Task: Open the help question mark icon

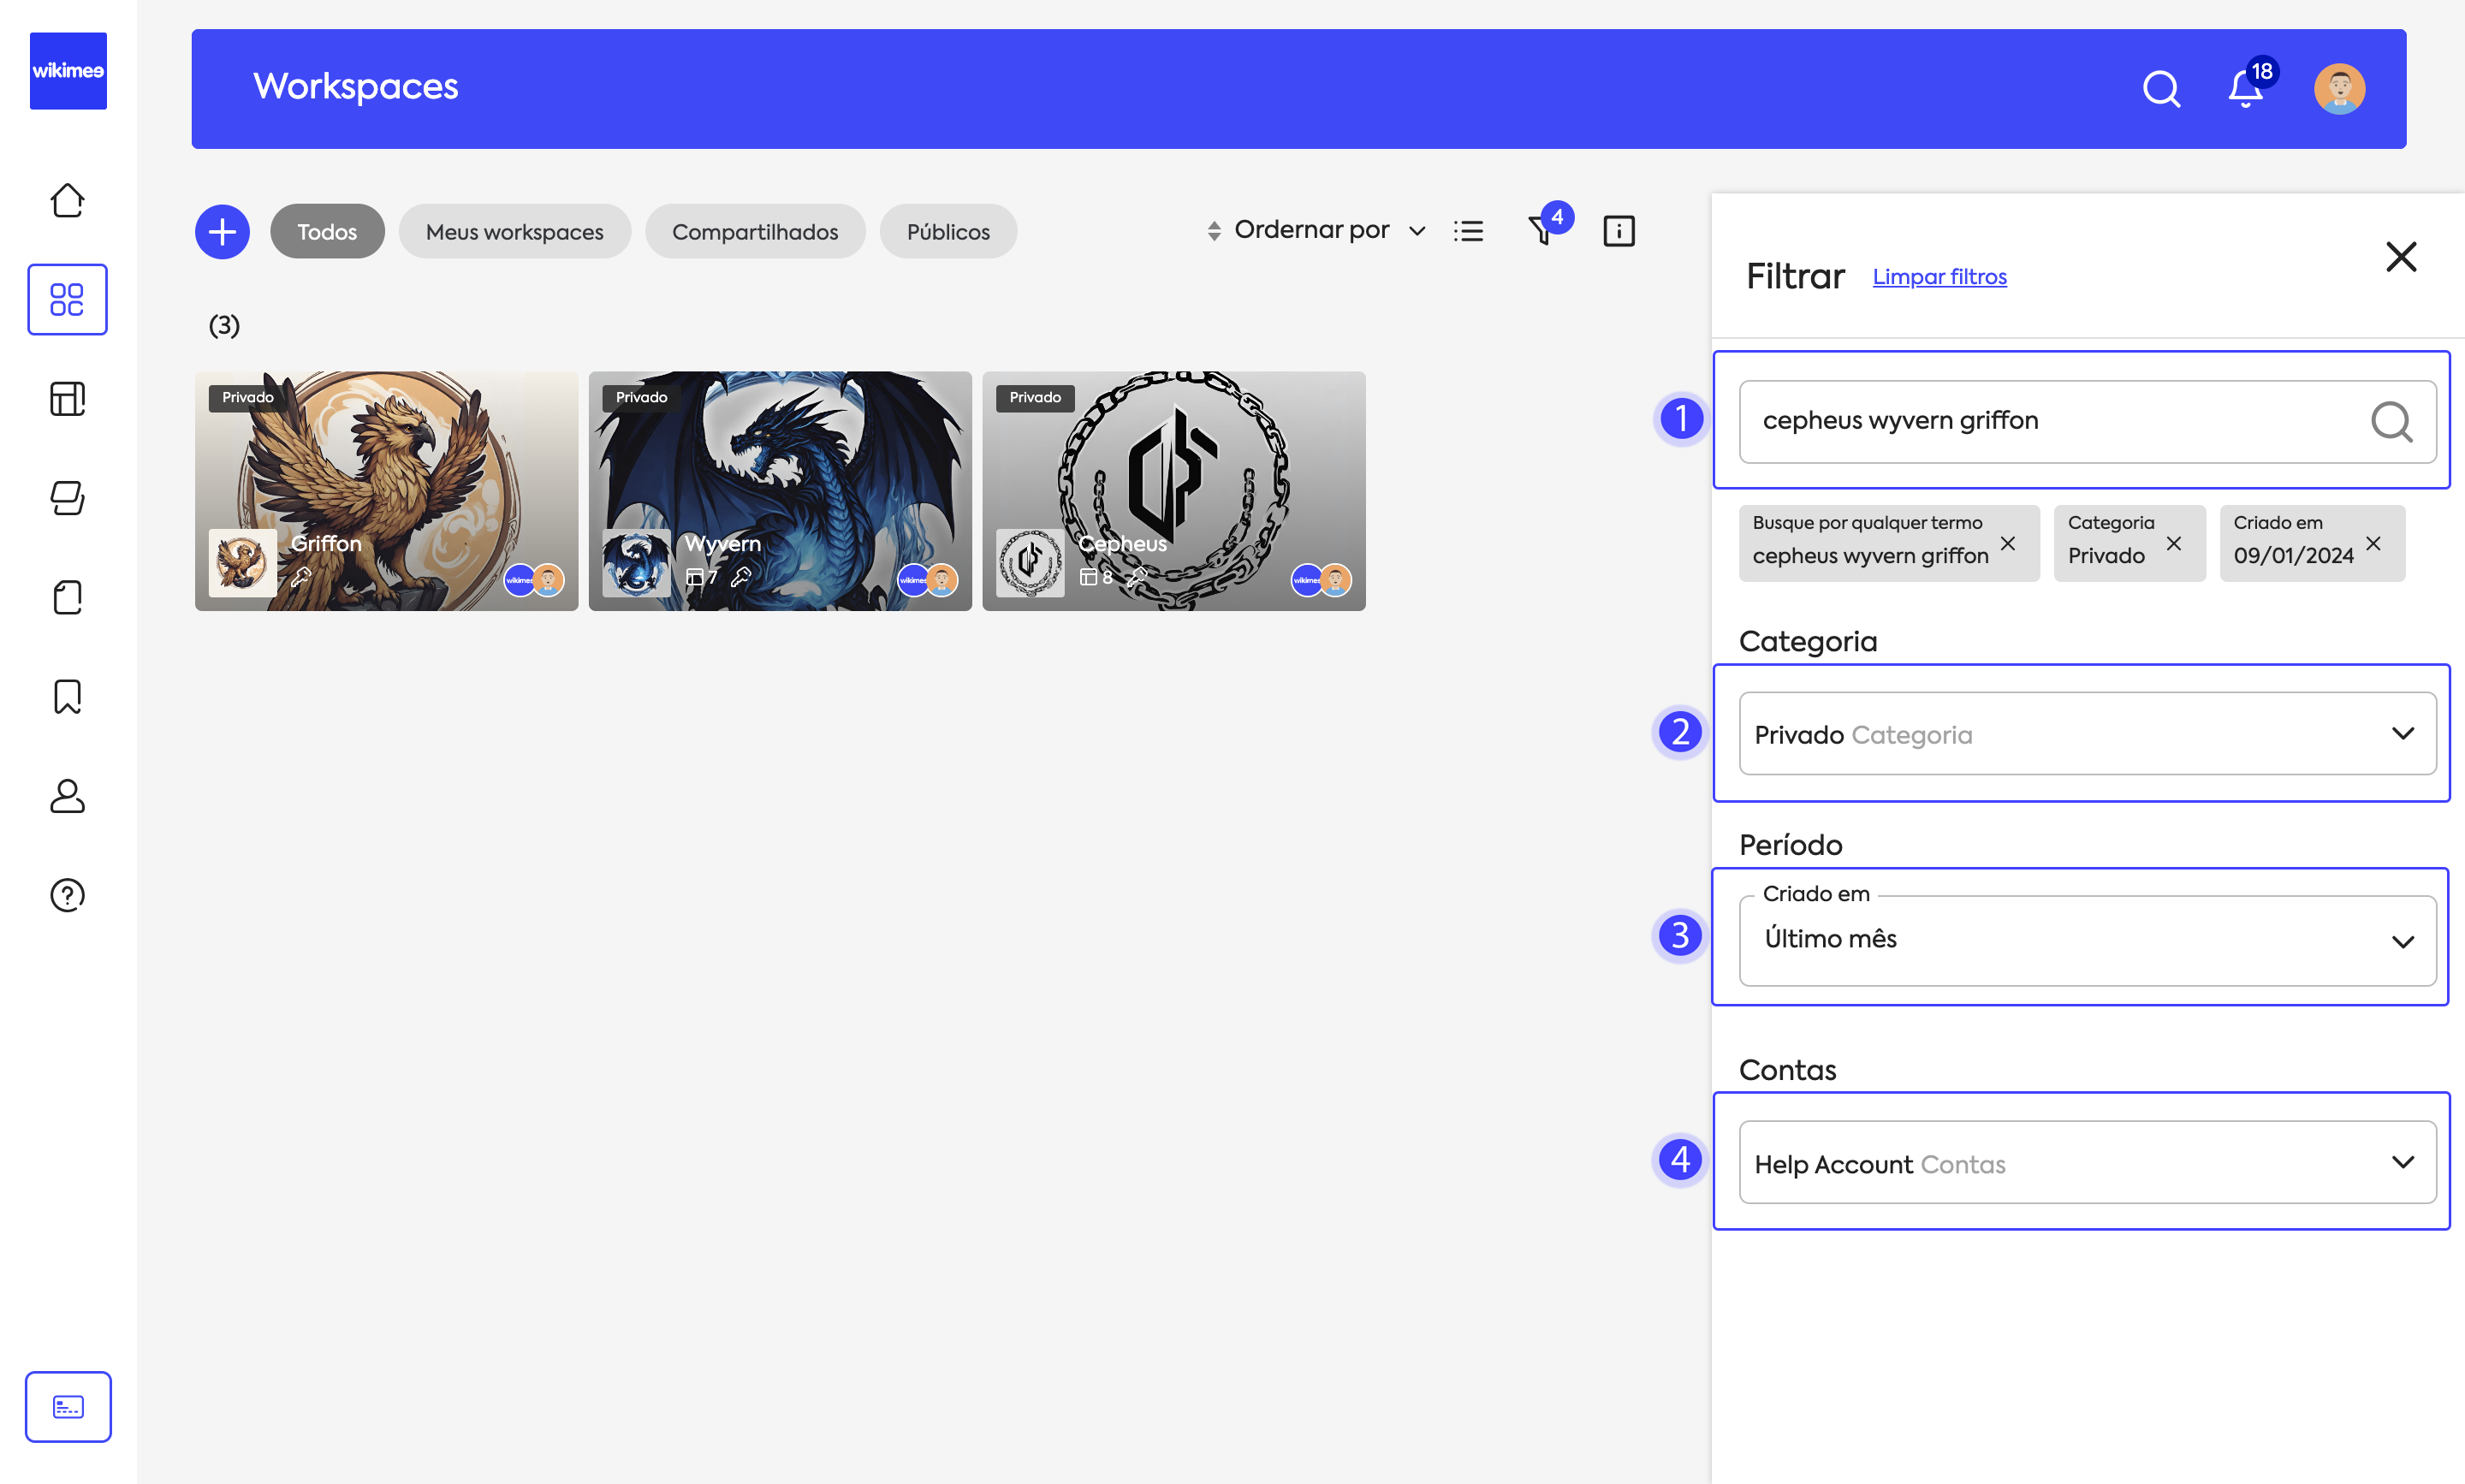Action: 67,895
